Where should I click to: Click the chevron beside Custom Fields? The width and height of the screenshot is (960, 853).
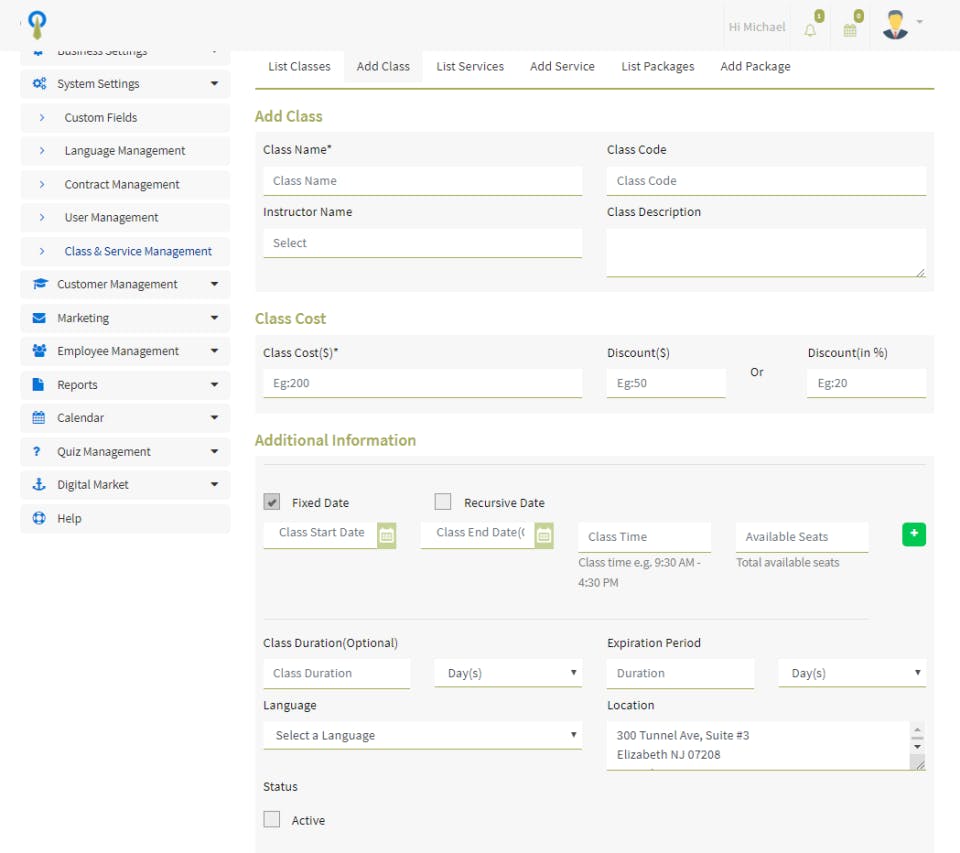pos(42,117)
